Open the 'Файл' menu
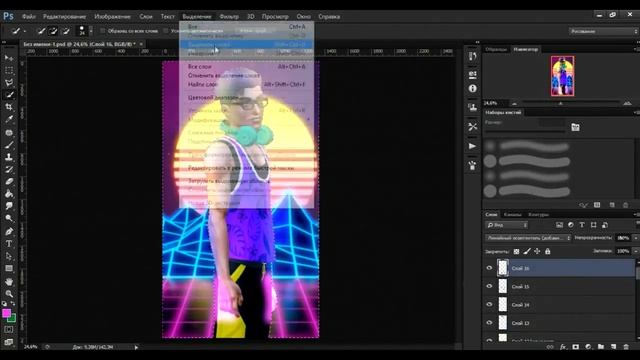 (x=29, y=17)
